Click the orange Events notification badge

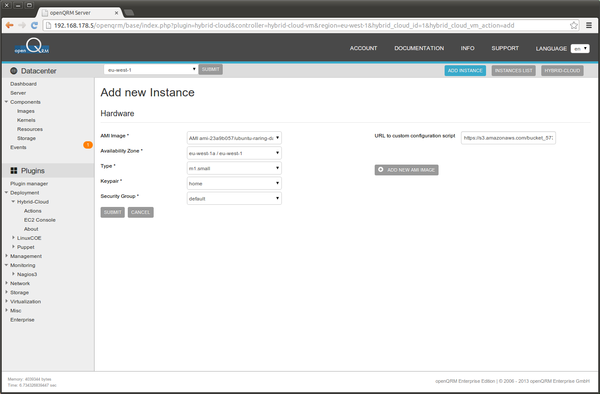[x=88, y=145]
